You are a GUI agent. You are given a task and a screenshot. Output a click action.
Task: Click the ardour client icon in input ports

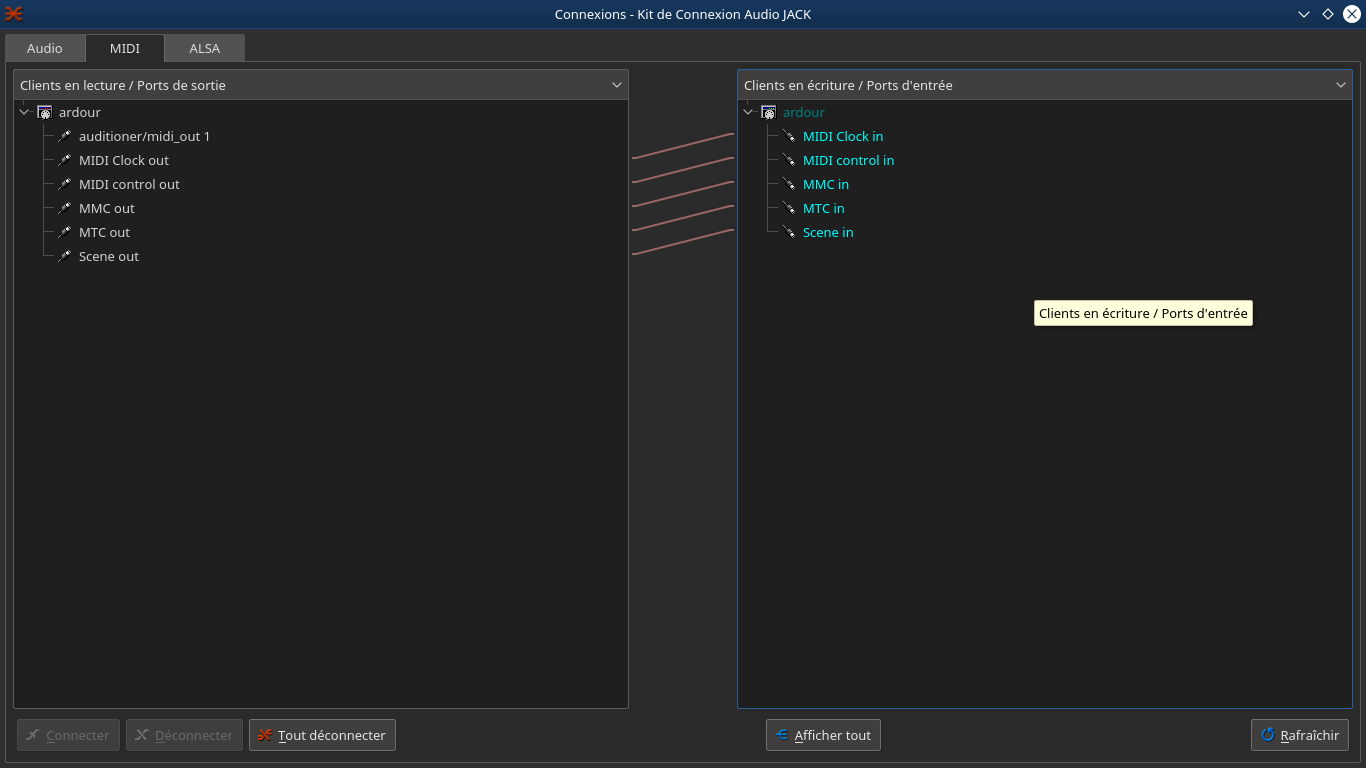pos(768,112)
